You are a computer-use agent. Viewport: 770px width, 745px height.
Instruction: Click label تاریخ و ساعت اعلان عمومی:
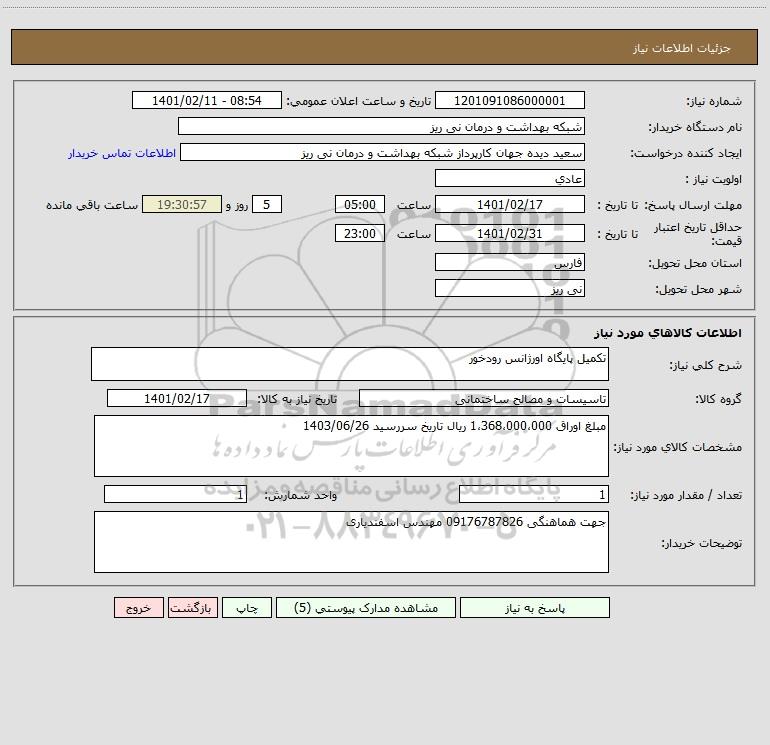pos(359,101)
